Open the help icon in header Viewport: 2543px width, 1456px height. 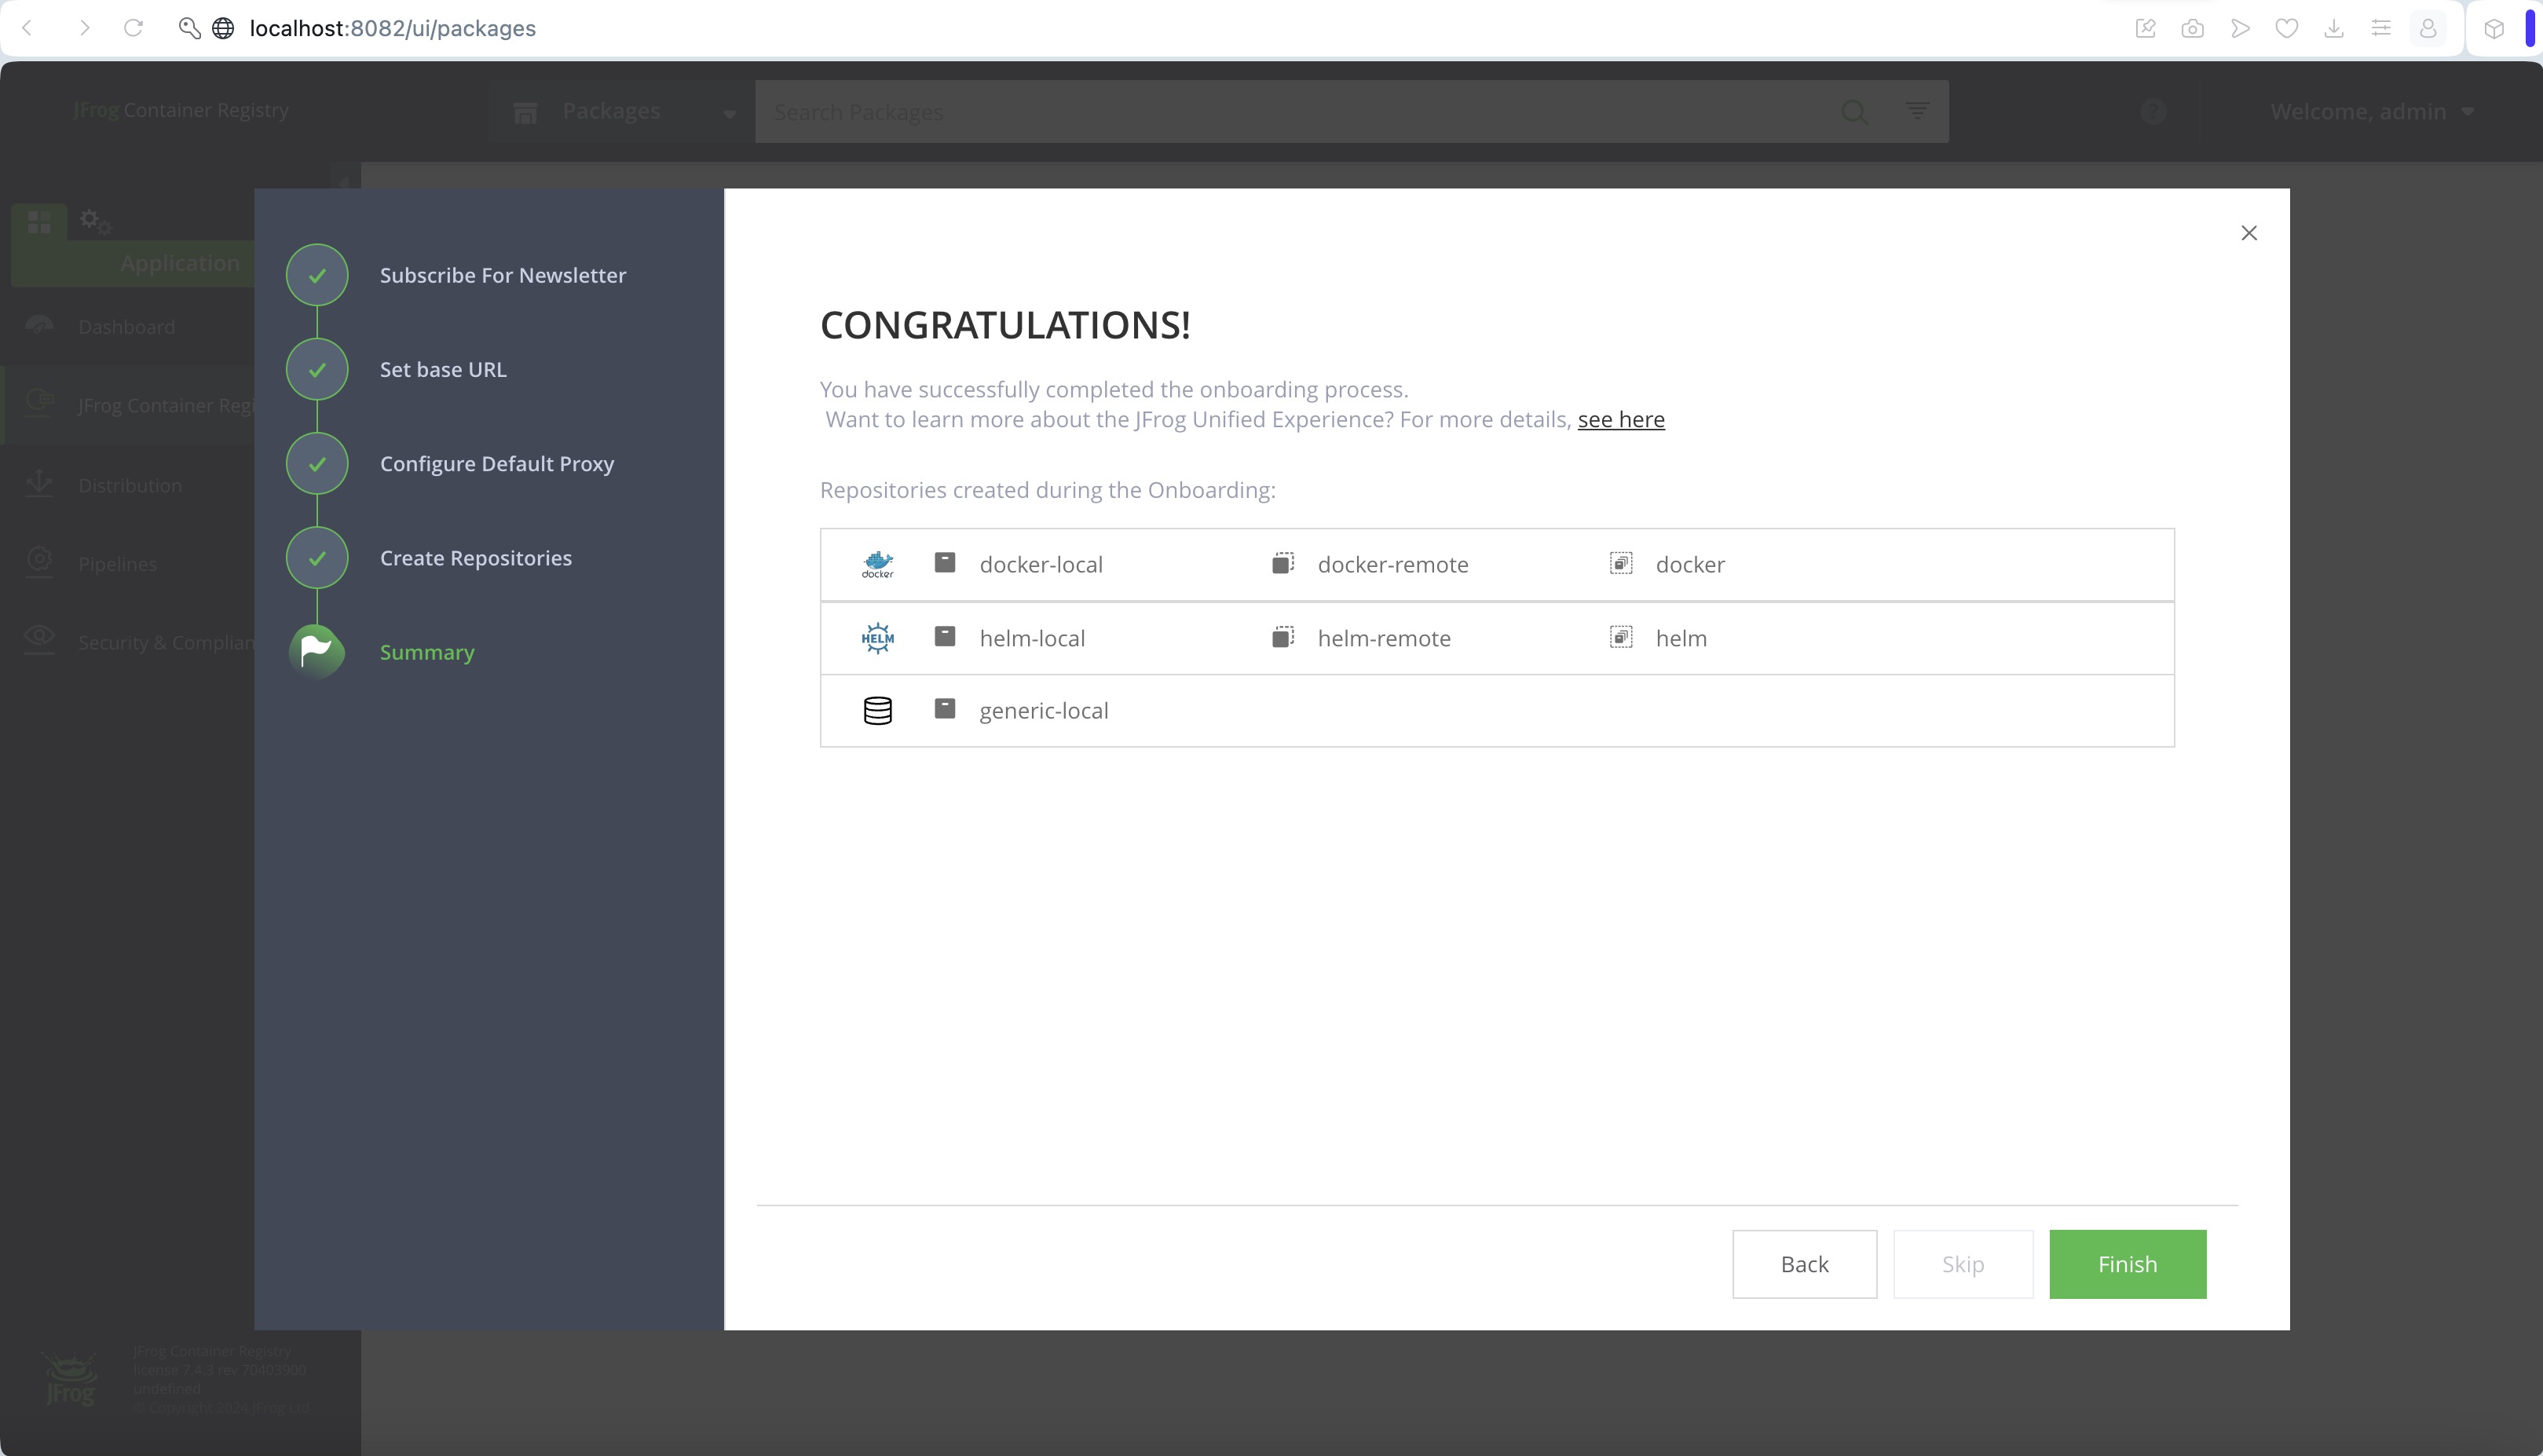[2153, 111]
